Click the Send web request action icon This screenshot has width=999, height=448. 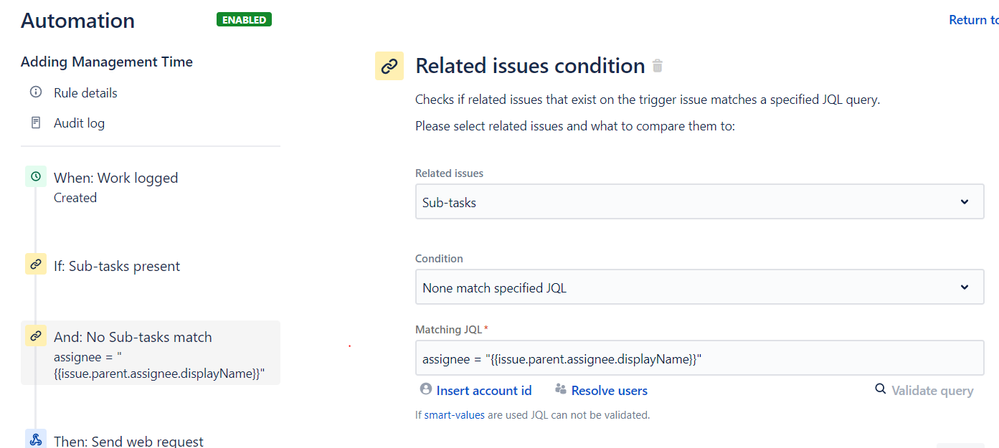[x=36, y=440]
